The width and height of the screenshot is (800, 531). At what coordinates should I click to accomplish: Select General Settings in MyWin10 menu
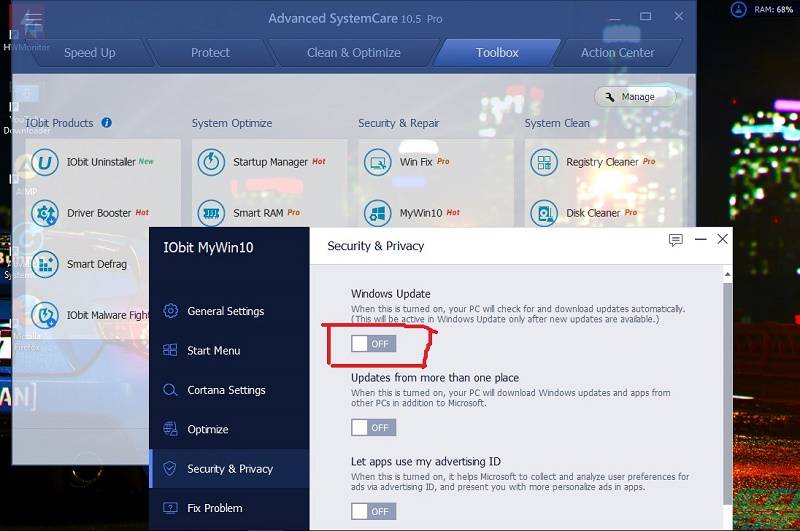tap(229, 311)
